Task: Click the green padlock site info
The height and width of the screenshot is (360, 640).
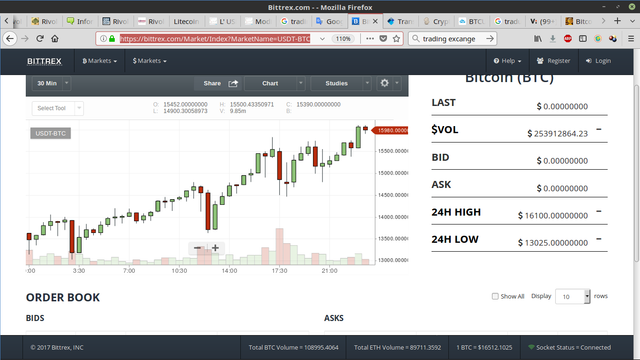Action: pyautogui.click(x=112, y=39)
